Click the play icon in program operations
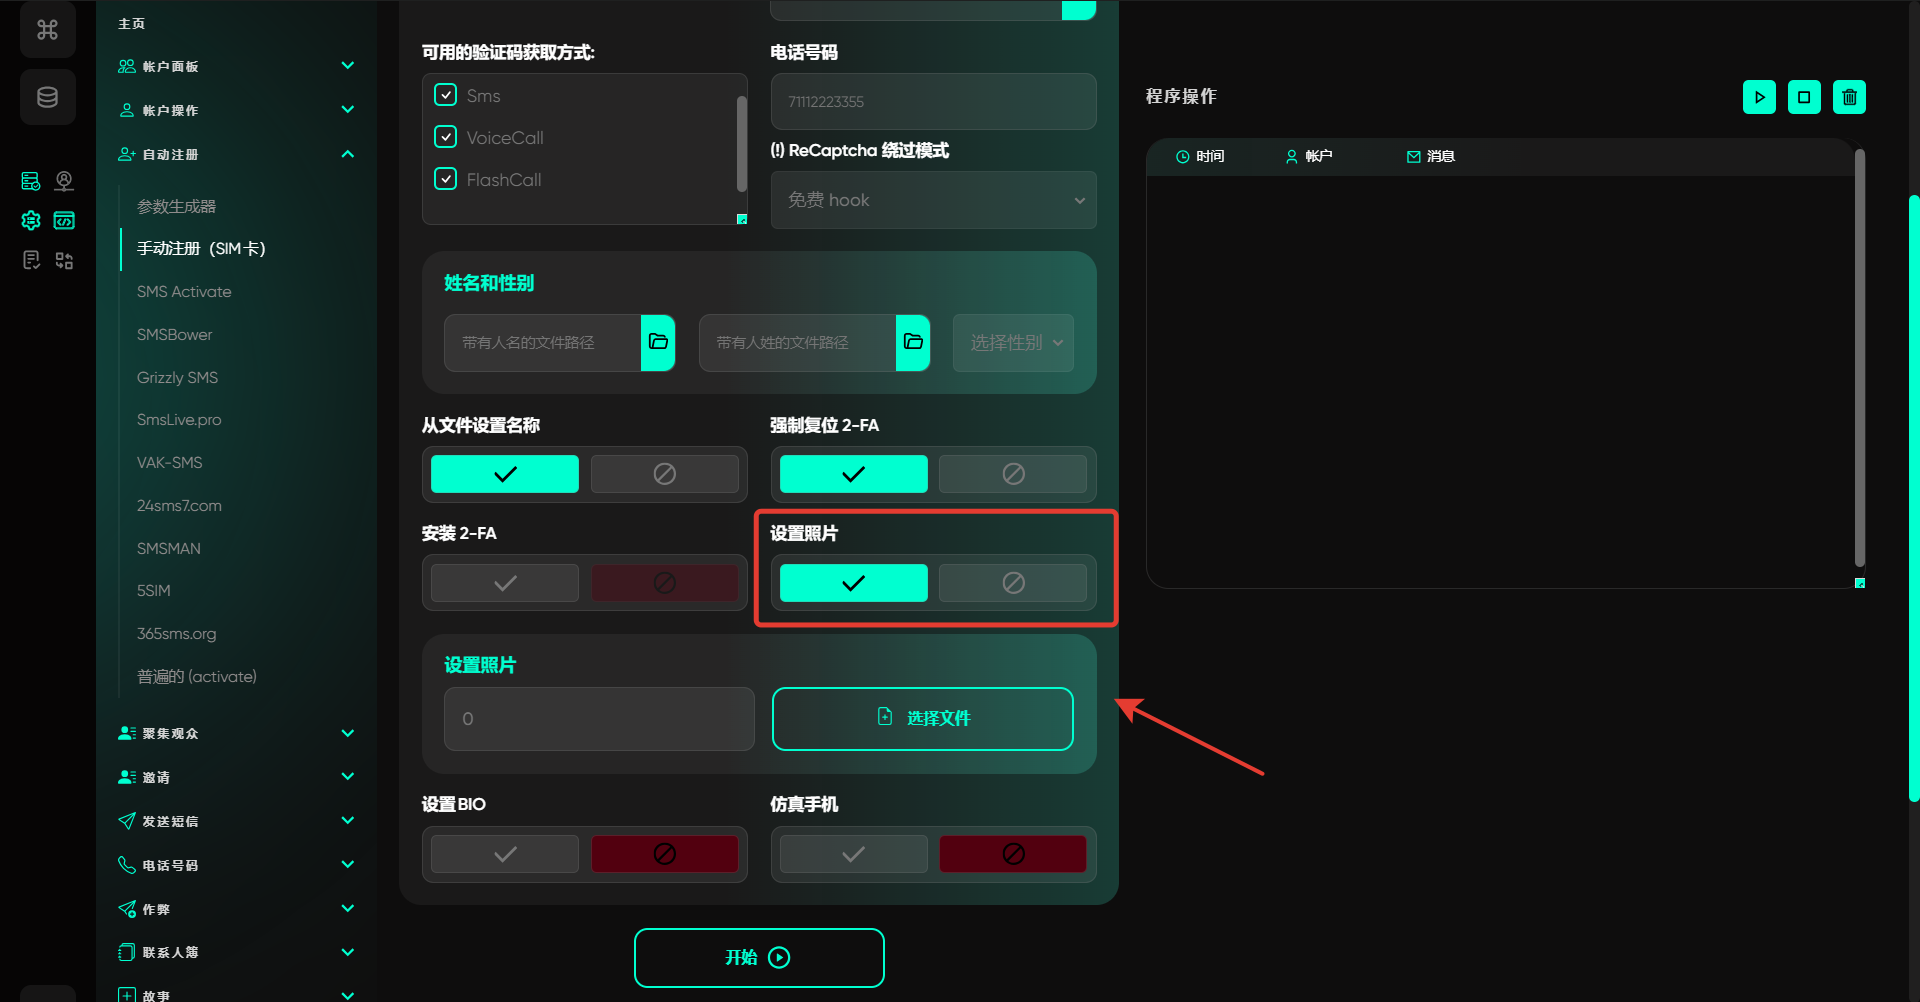Screen dimensions: 1920x1002 pyautogui.click(x=1759, y=97)
